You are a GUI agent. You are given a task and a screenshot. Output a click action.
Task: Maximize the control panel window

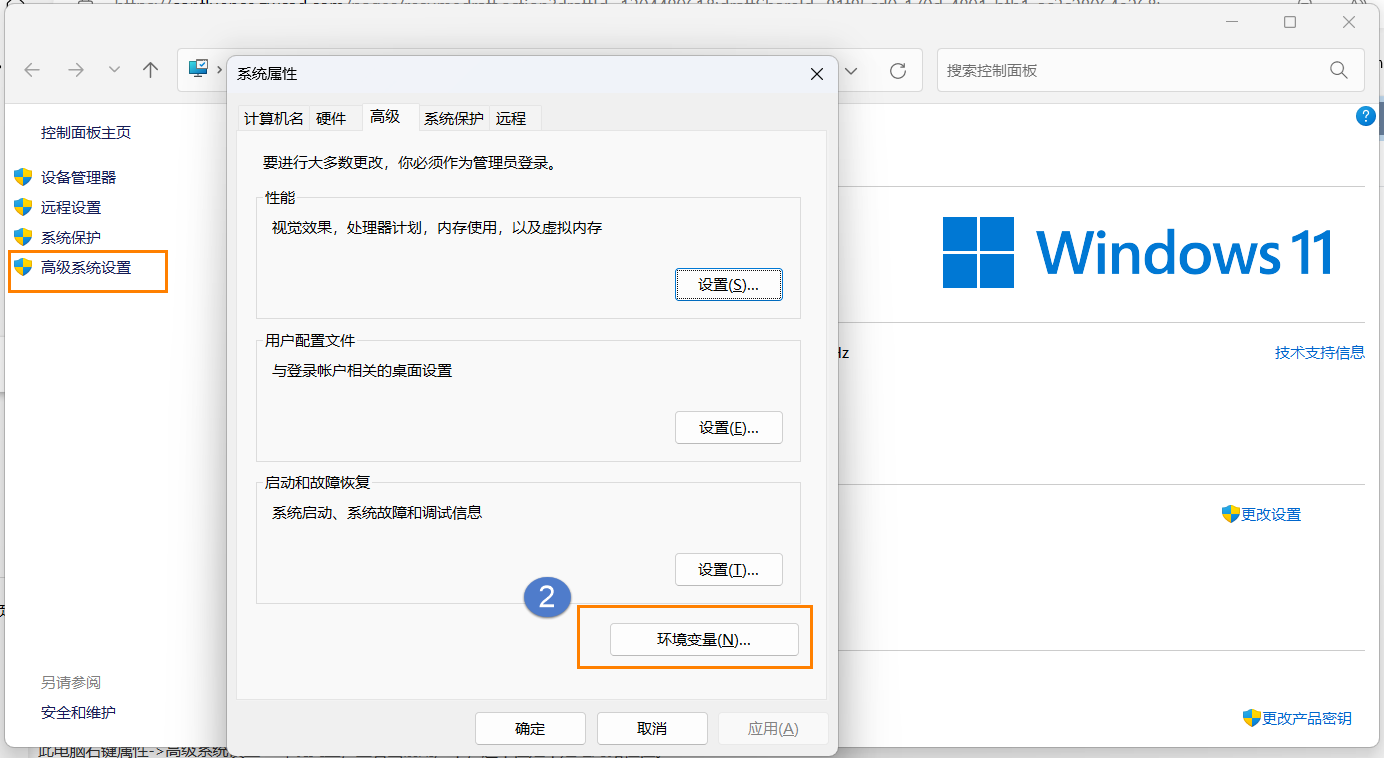1290,22
